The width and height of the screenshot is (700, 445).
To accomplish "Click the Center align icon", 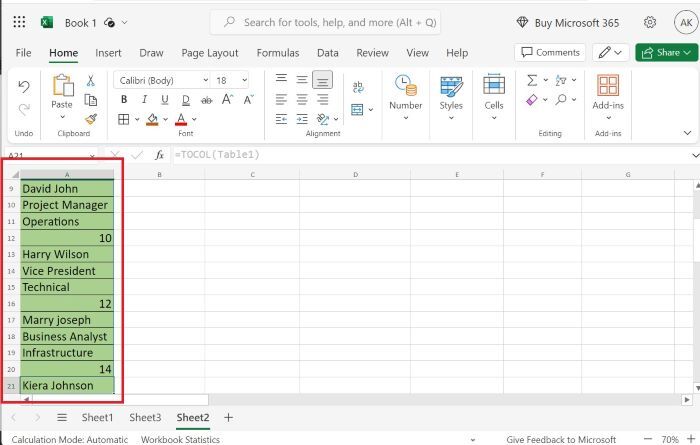I will (302, 99).
